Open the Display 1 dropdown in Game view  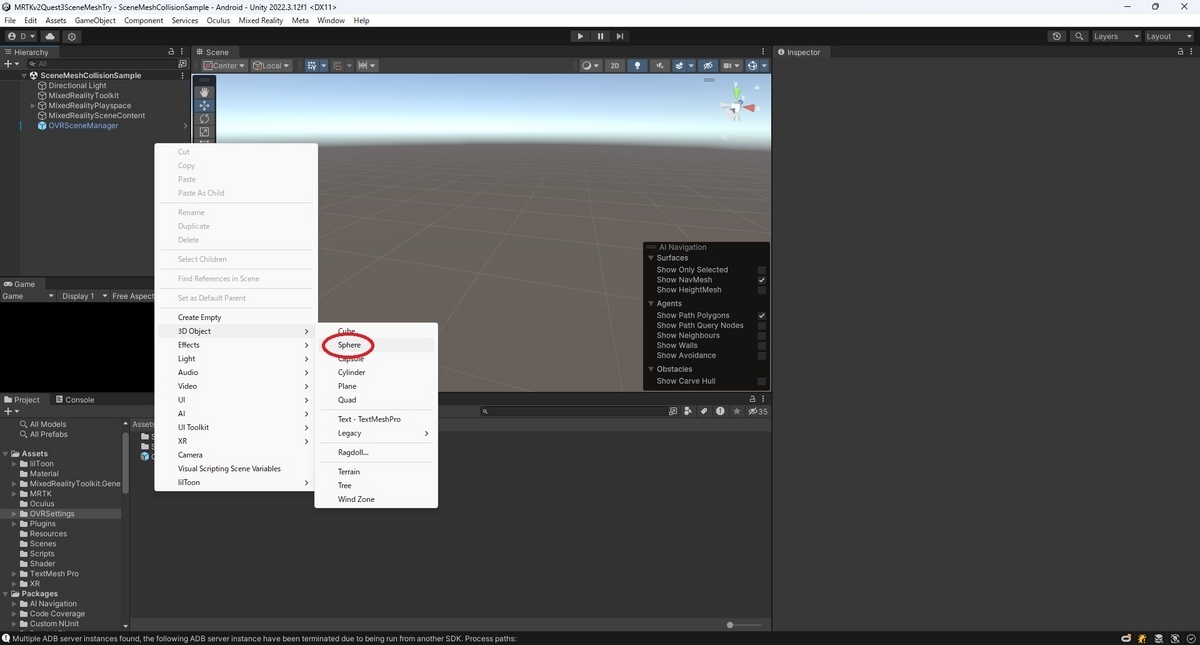tap(82, 296)
